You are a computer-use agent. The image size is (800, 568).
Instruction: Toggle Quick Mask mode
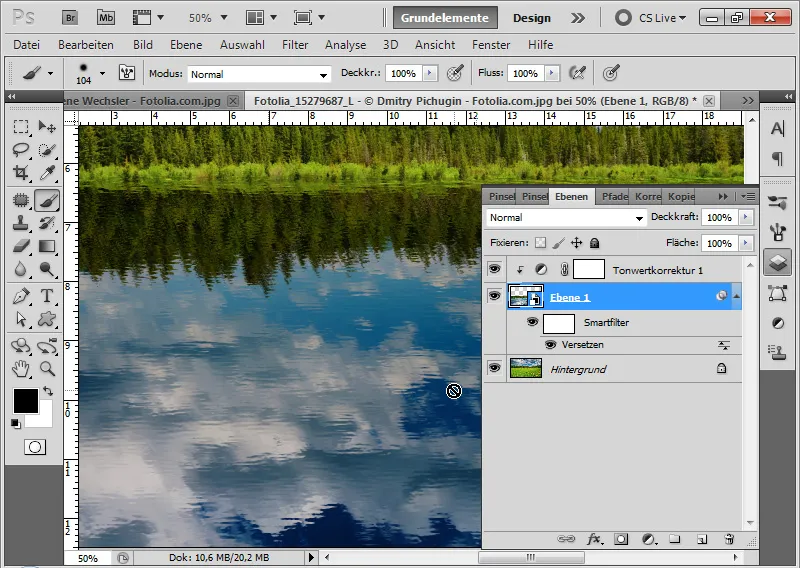coord(35,447)
